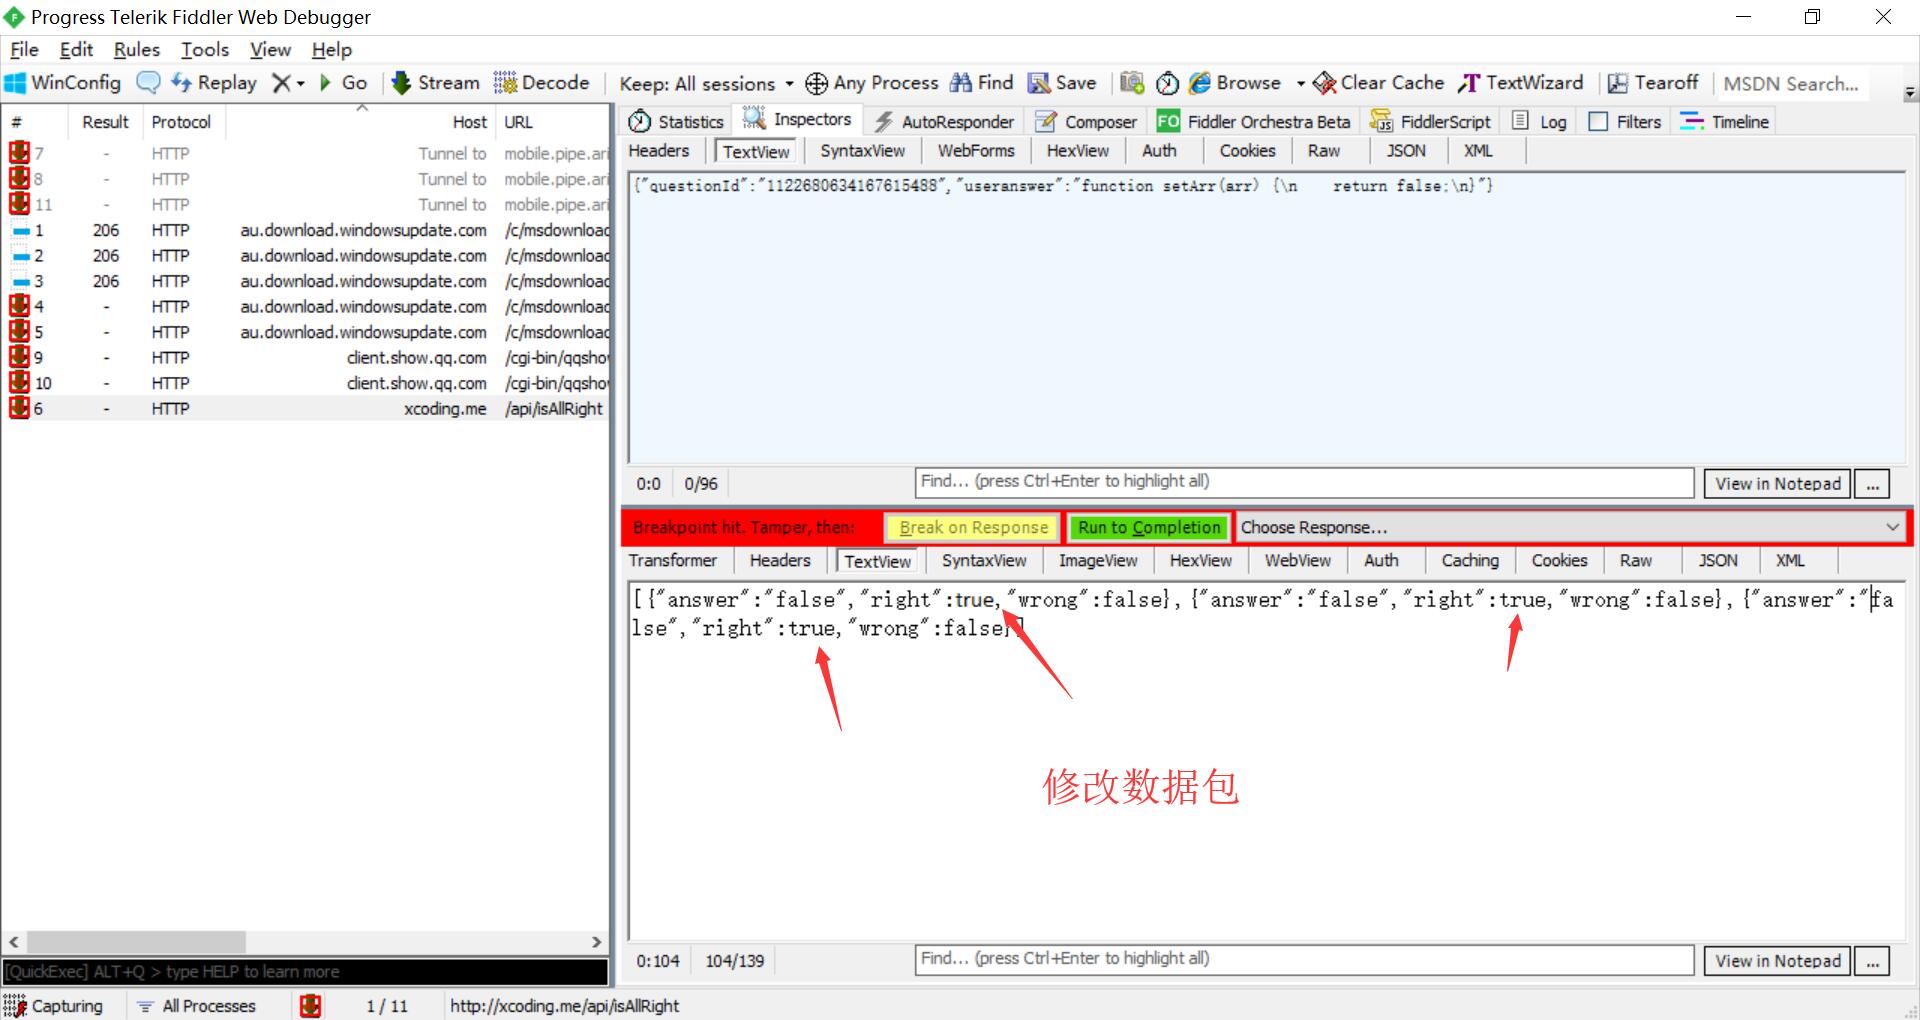Replay the selected session
1920x1020 pixels.
tap(214, 83)
